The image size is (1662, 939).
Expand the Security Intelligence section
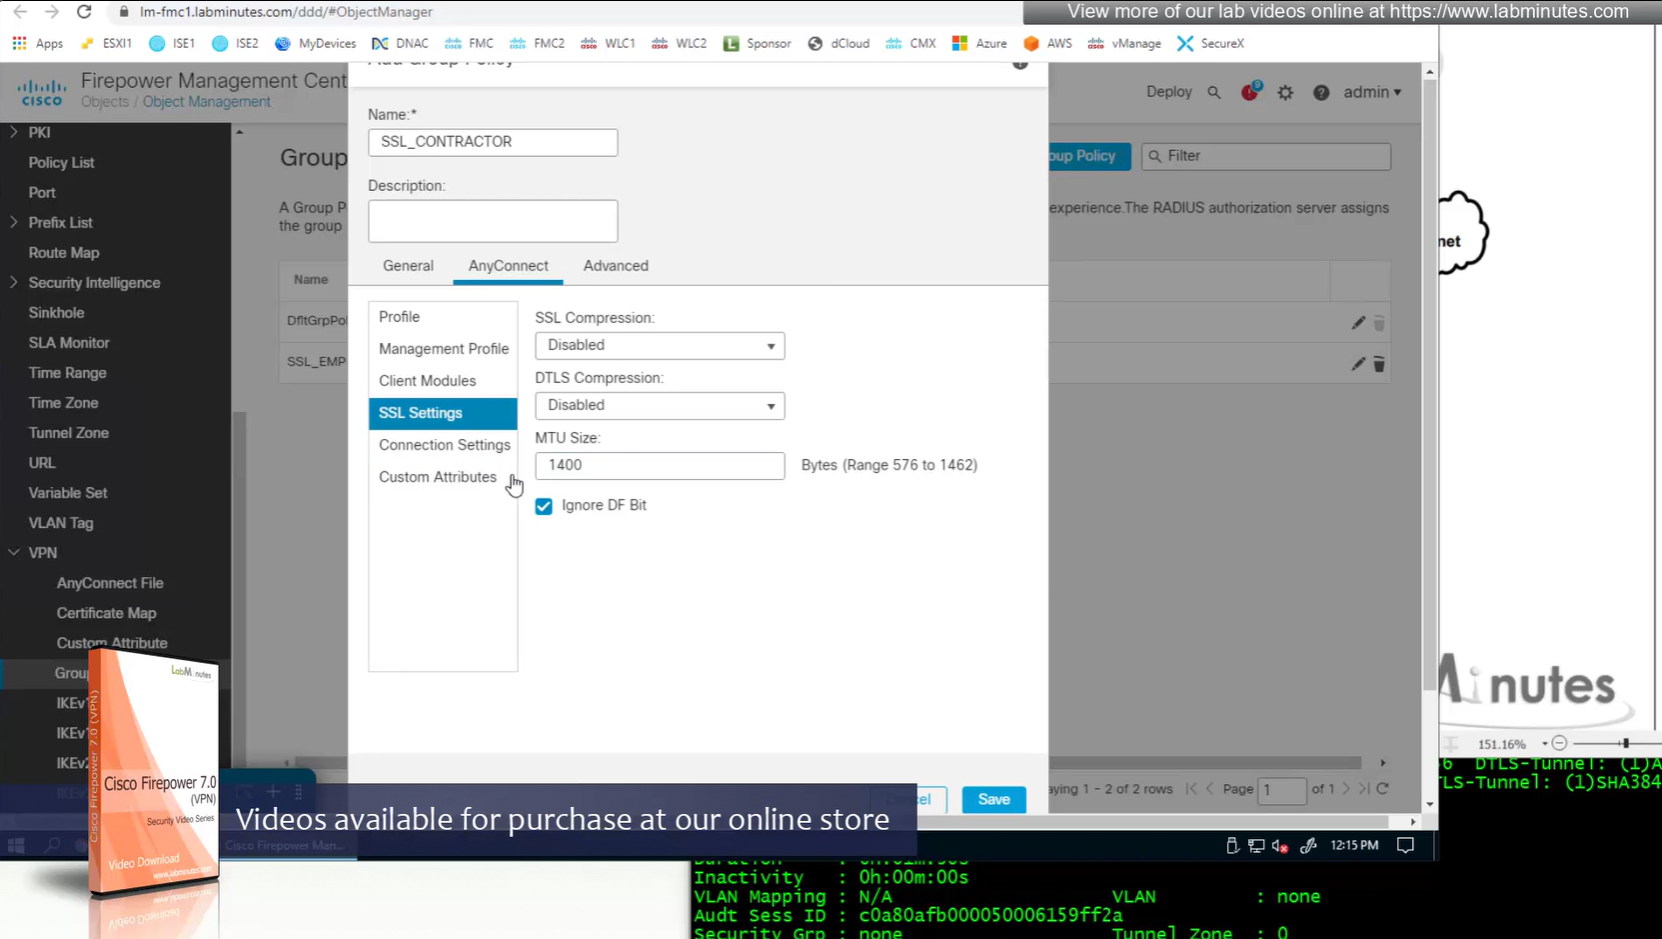click(x=14, y=283)
